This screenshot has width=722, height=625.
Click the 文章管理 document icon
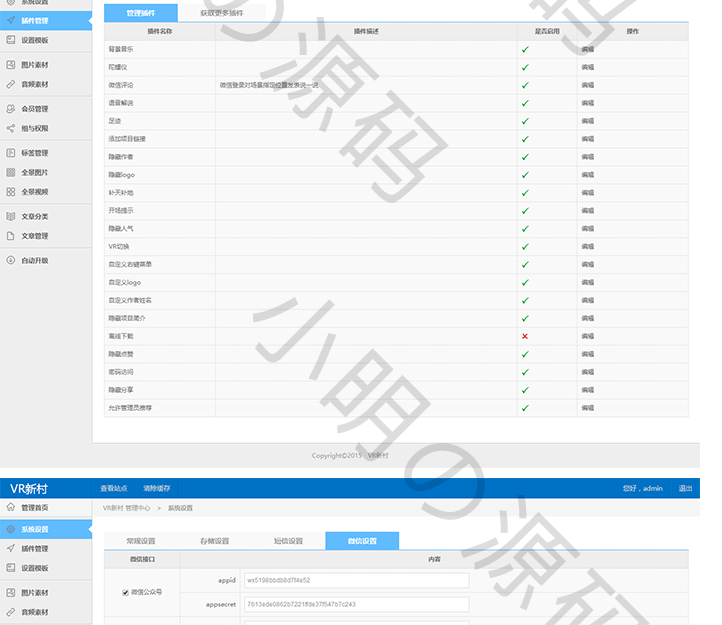coord(11,236)
